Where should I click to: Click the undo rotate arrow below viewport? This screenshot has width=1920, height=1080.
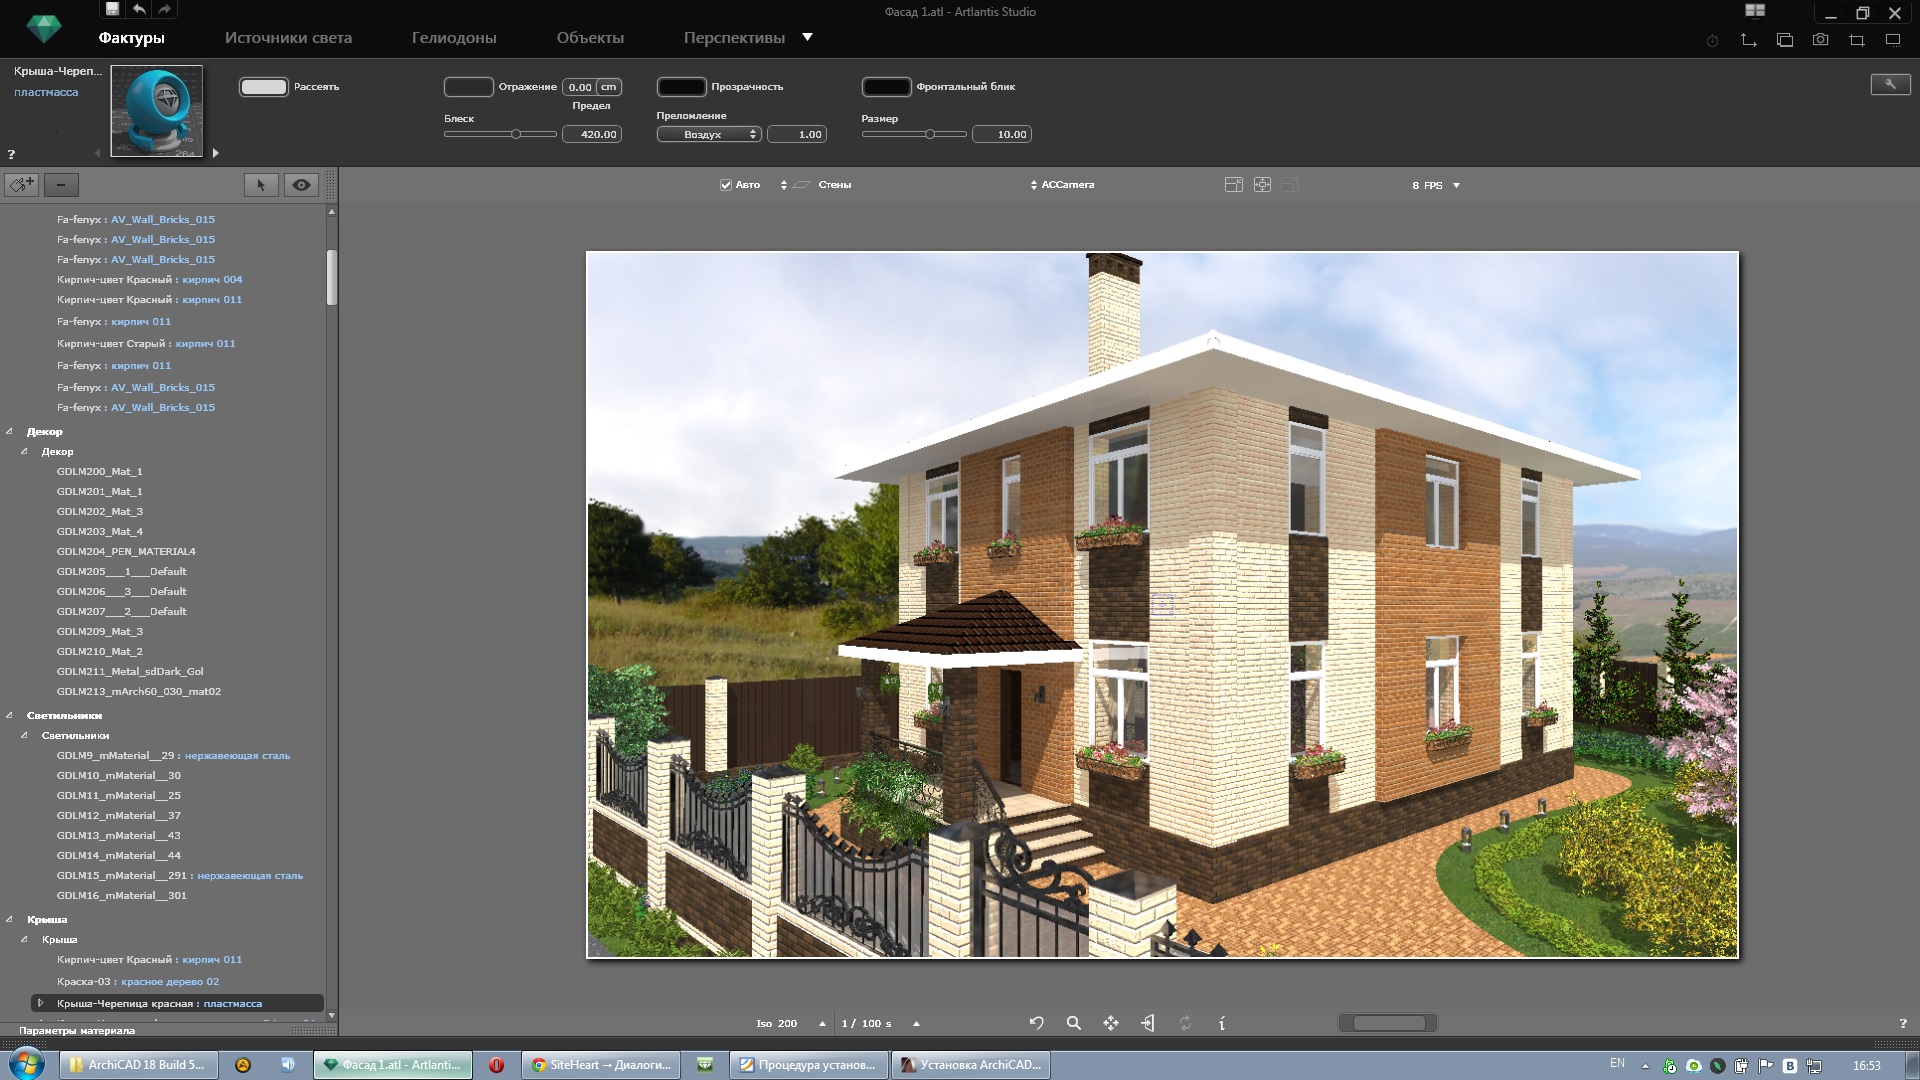click(1036, 1023)
